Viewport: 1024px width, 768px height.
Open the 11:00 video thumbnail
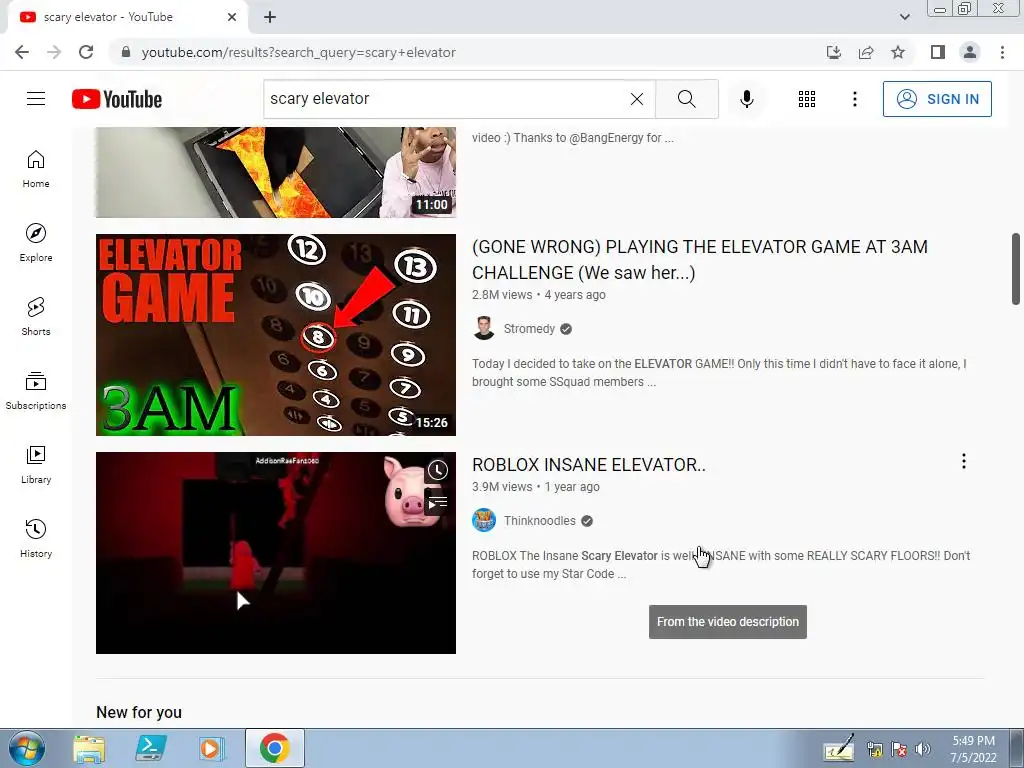point(276,172)
